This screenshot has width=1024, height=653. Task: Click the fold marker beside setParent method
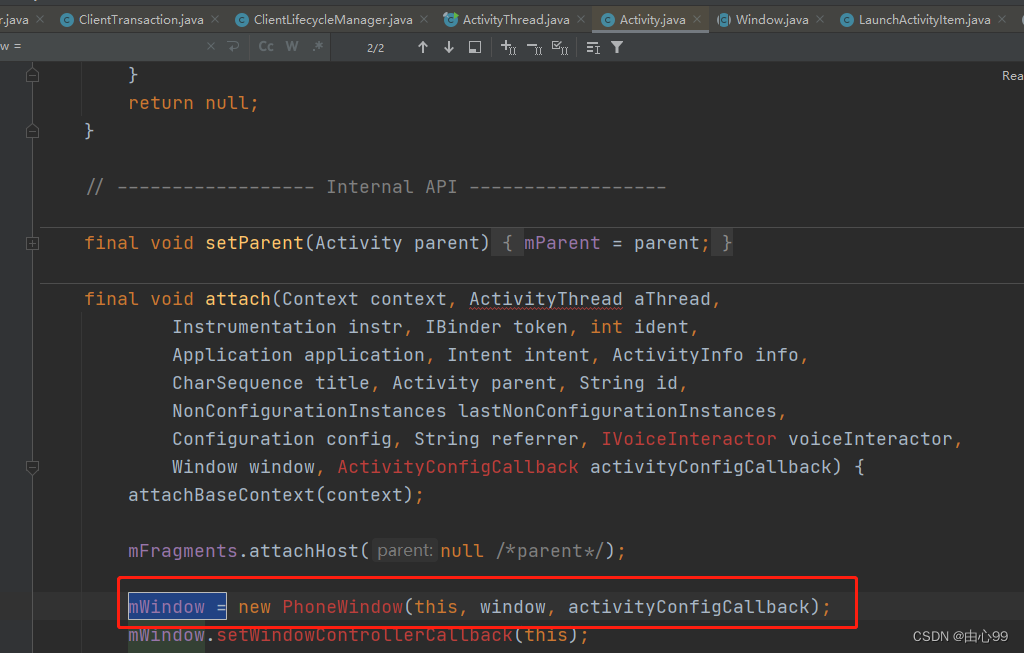click(32, 243)
